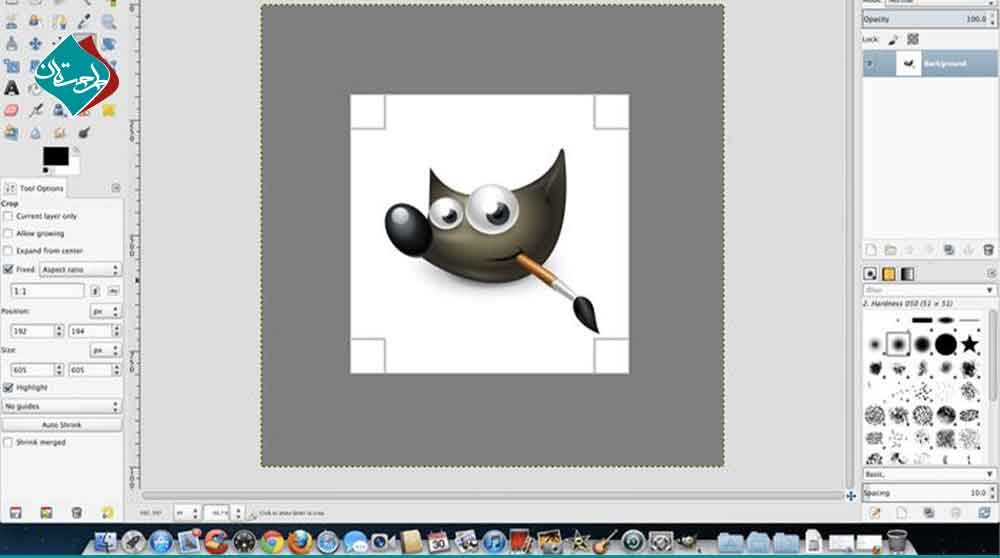Hide the Background layer eye
Screen dimensions: 1000x558
click(870, 64)
